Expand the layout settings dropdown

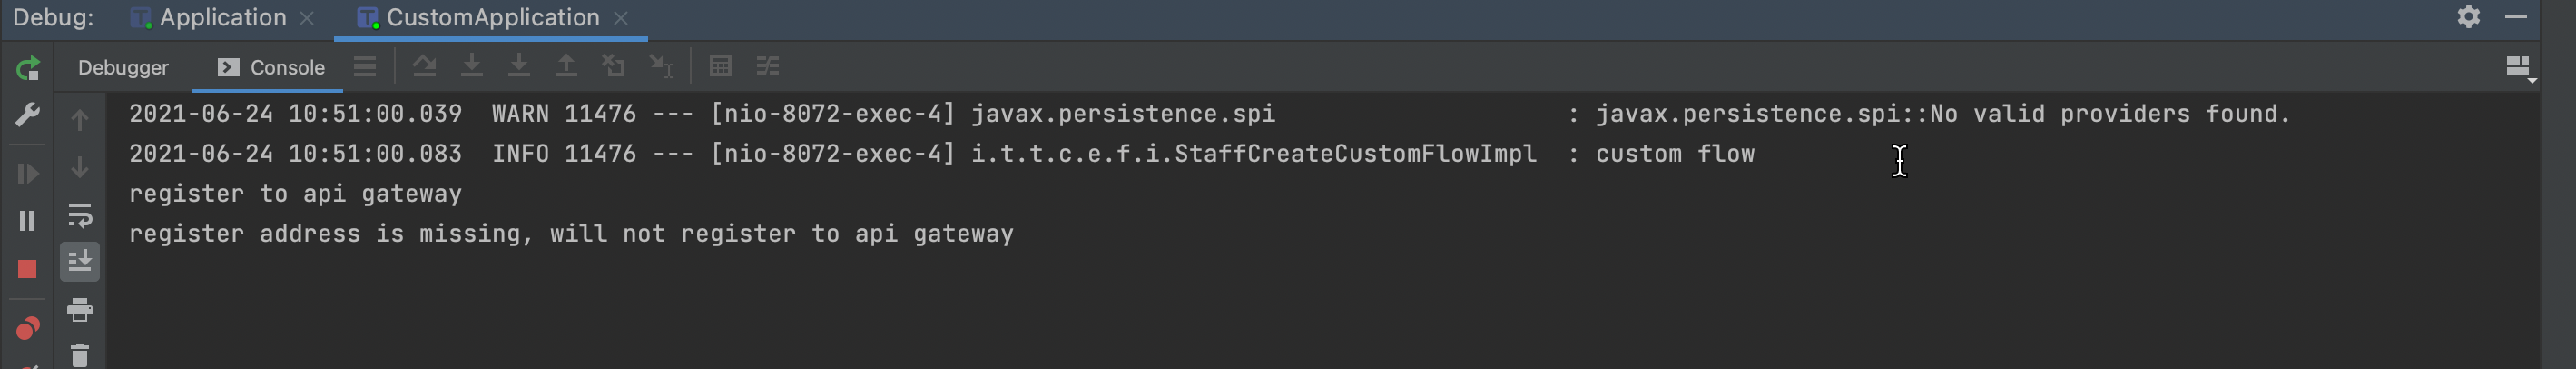click(2518, 68)
